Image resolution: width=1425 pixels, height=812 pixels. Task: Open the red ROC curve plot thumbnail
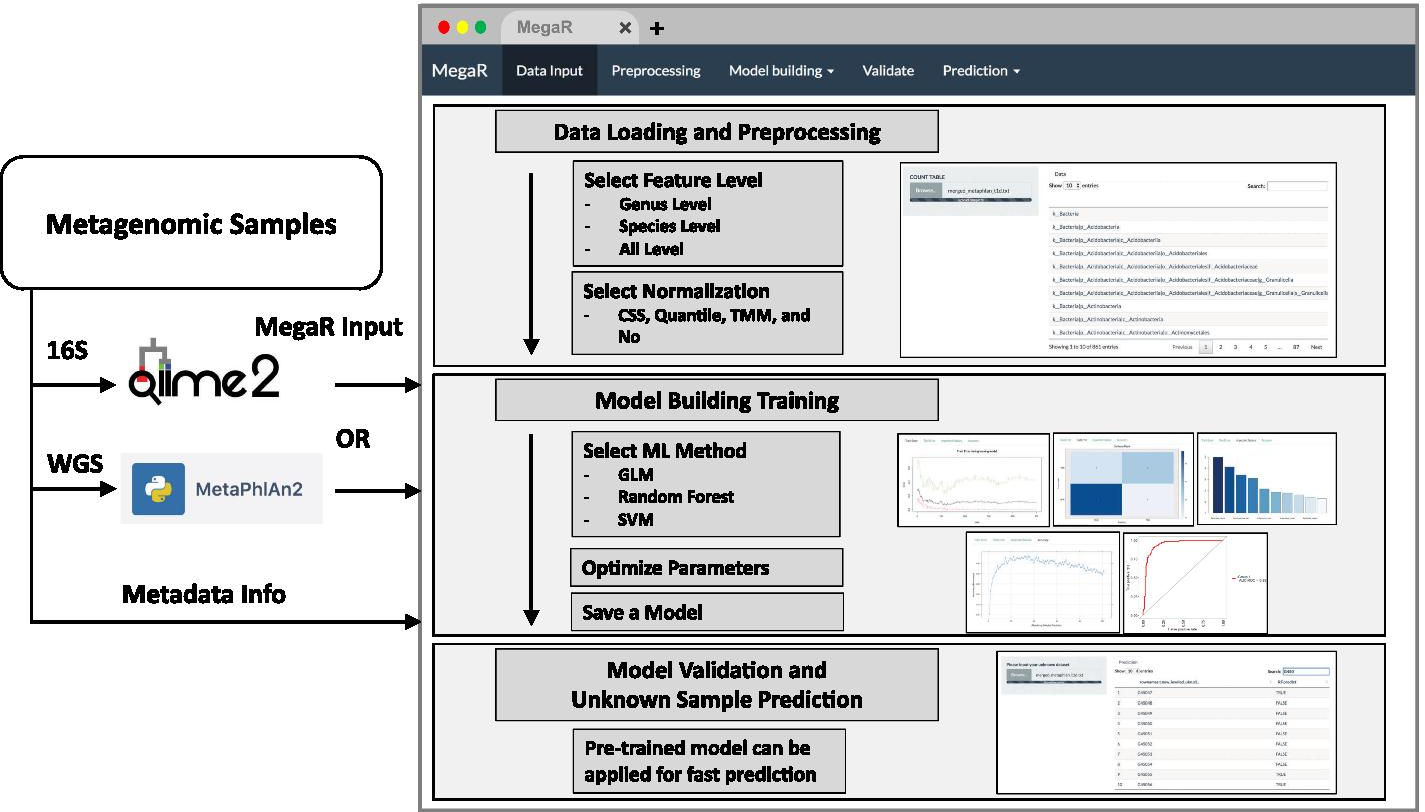coord(1196,583)
